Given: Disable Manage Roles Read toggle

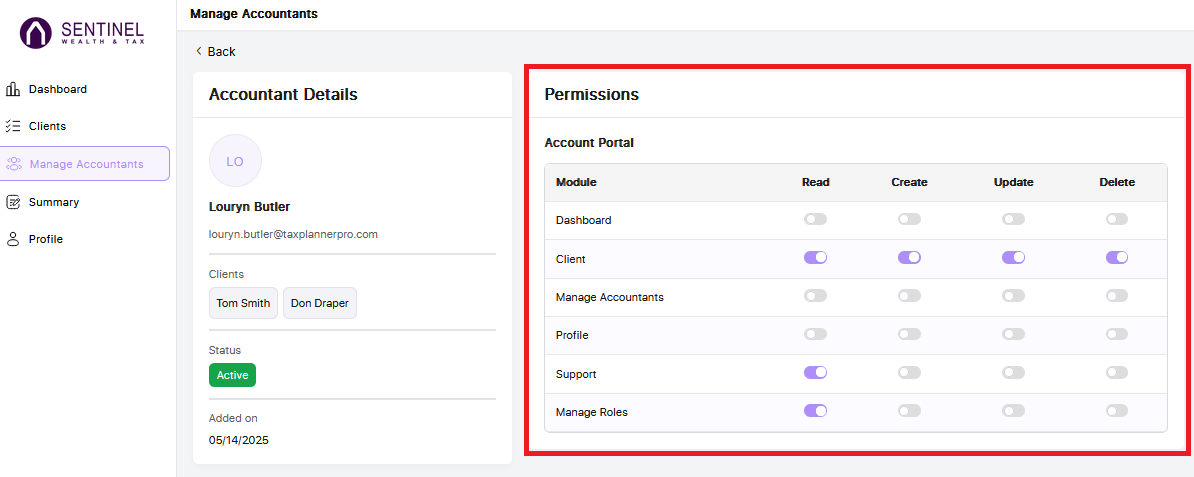Looking at the screenshot, I should pos(816,411).
